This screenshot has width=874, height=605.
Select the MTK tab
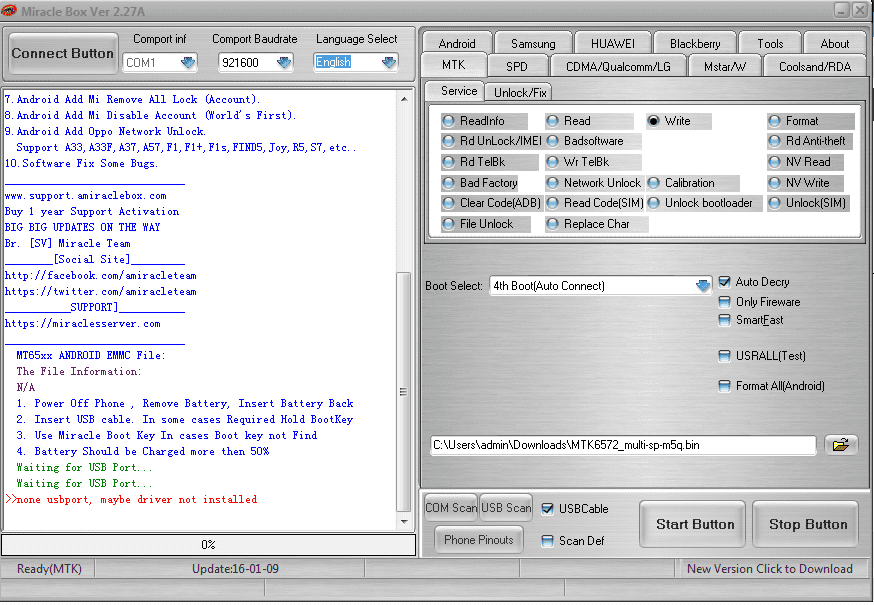(454, 65)
